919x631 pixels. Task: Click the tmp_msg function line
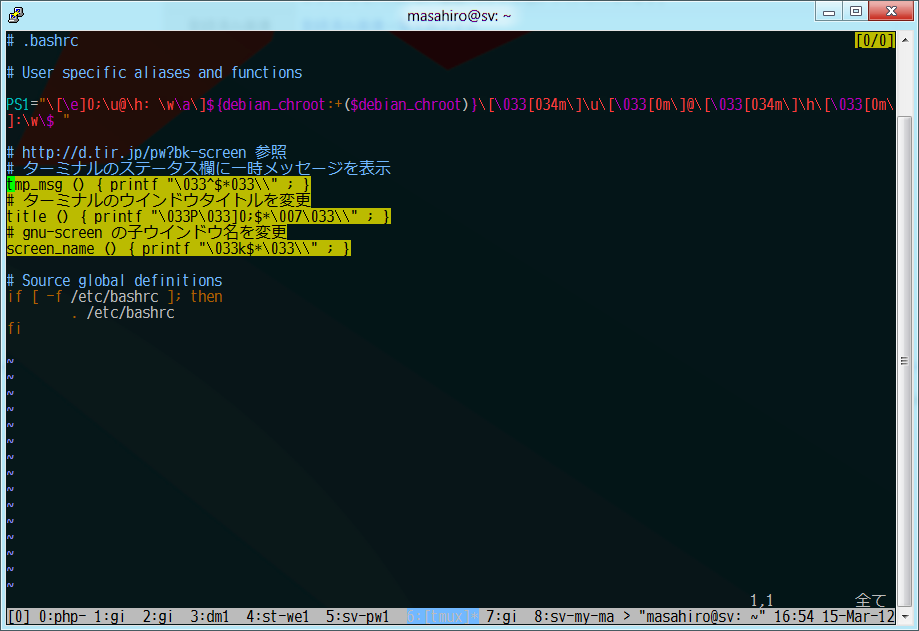(x=158, y=185)
